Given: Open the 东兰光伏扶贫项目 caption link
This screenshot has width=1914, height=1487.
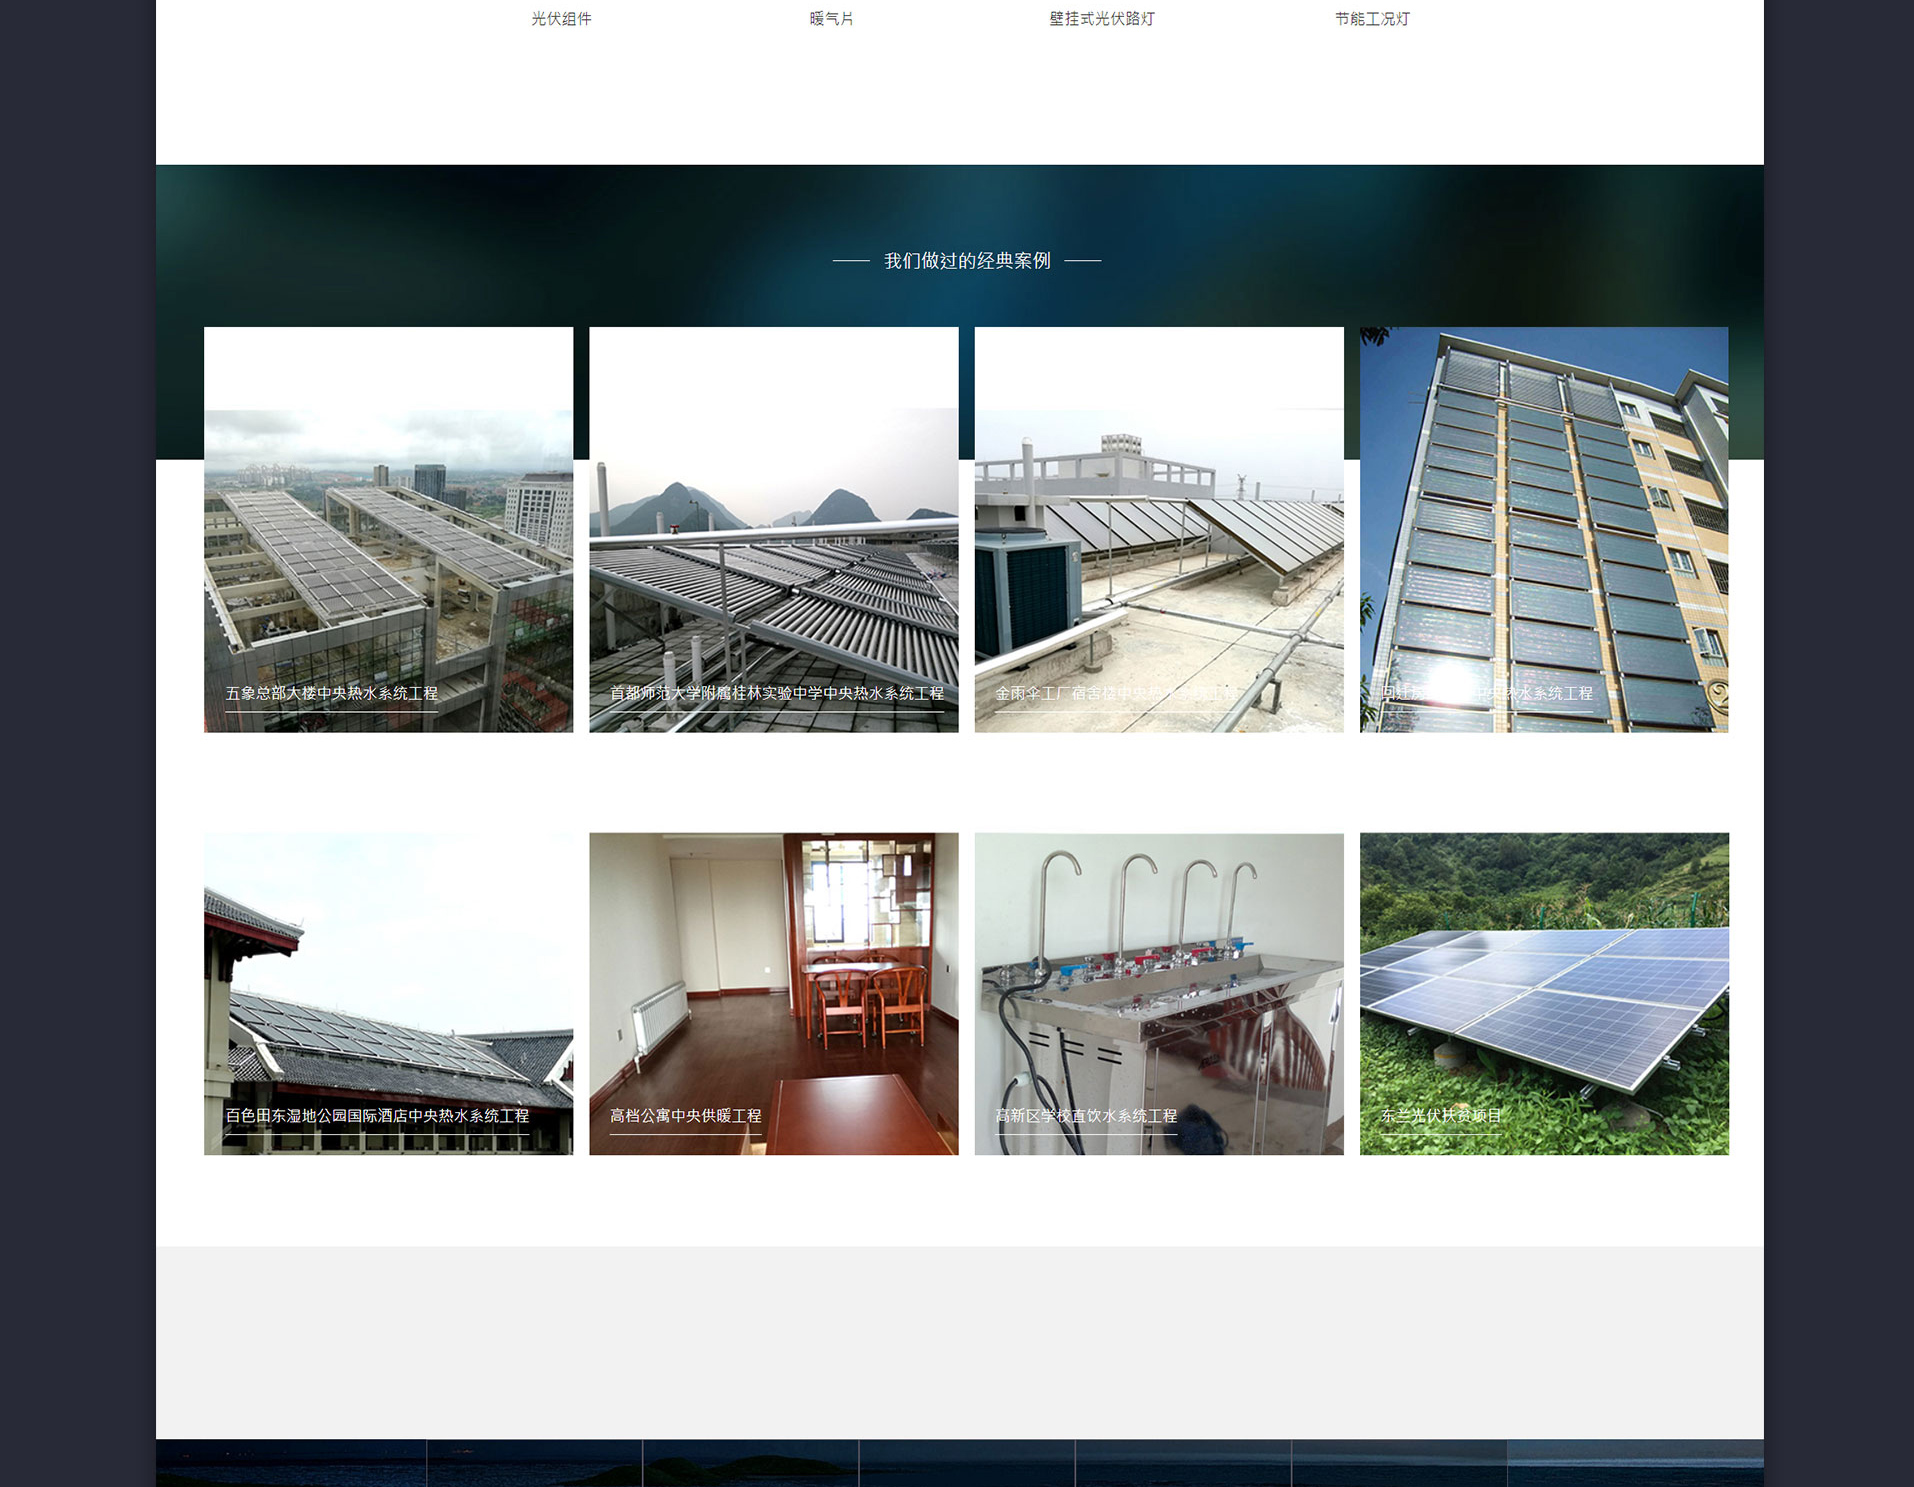Looking at the screenshot, I should [x=1440, y=1116].
